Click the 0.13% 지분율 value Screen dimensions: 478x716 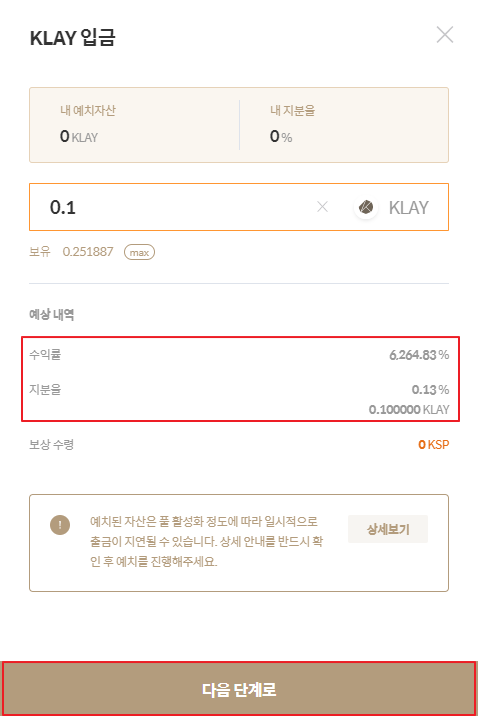(x=430, y=390)
